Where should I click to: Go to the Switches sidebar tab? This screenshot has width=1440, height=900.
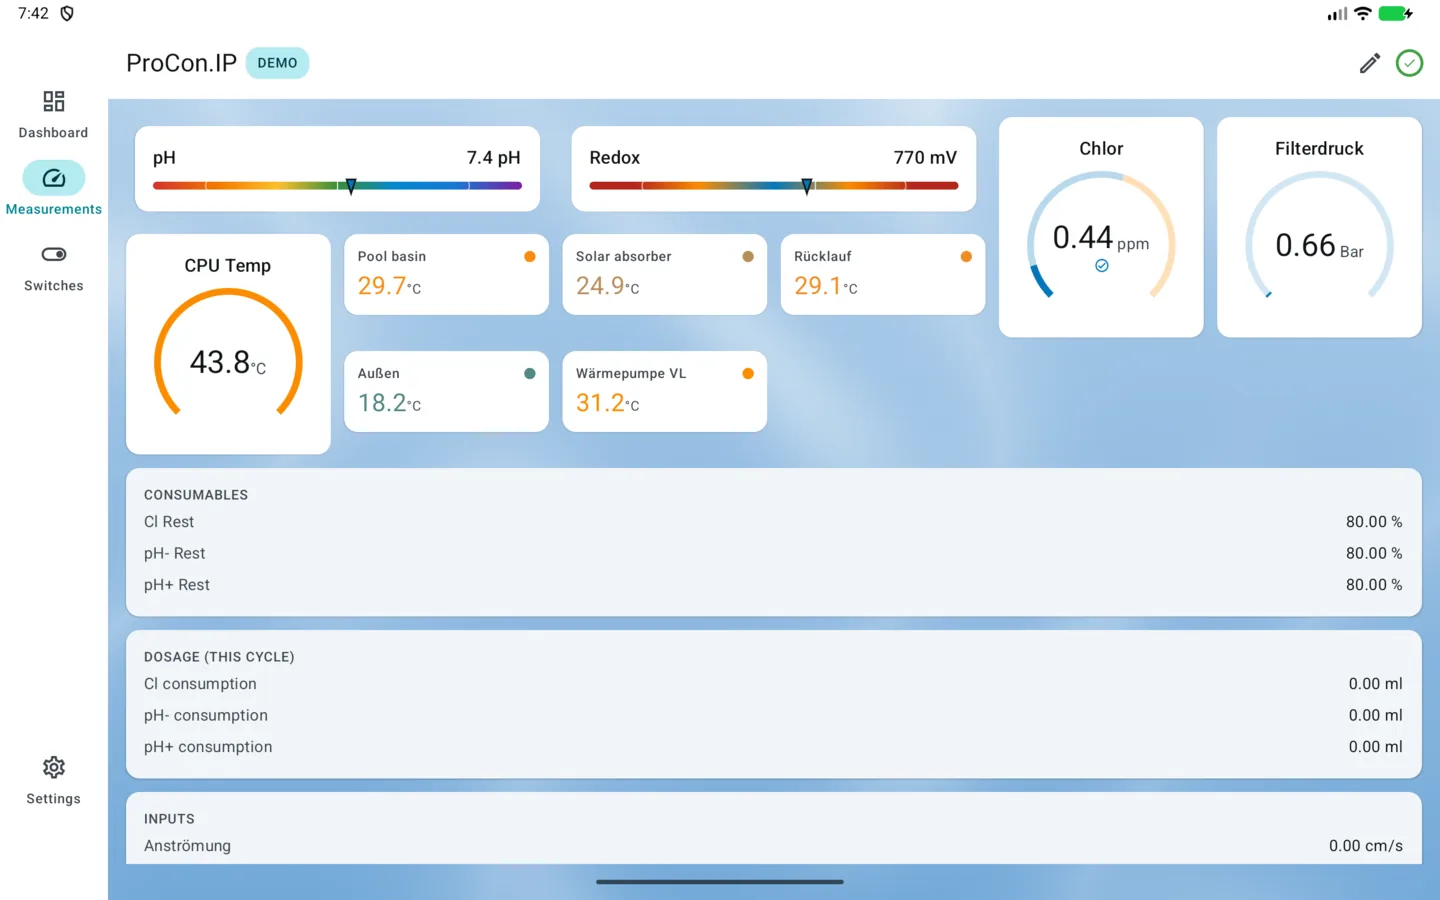(53, 268)
